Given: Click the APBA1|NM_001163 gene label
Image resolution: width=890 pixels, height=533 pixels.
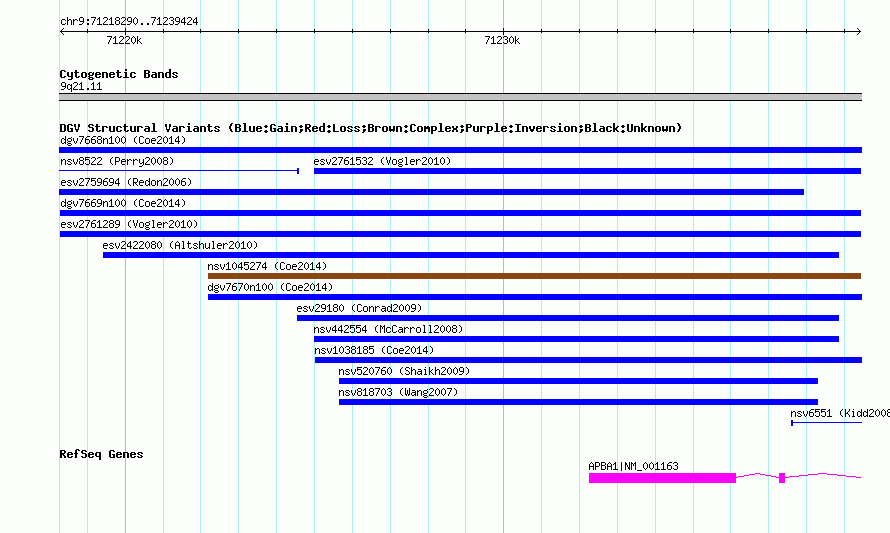Looking at the screenshot, I should 633,466.
